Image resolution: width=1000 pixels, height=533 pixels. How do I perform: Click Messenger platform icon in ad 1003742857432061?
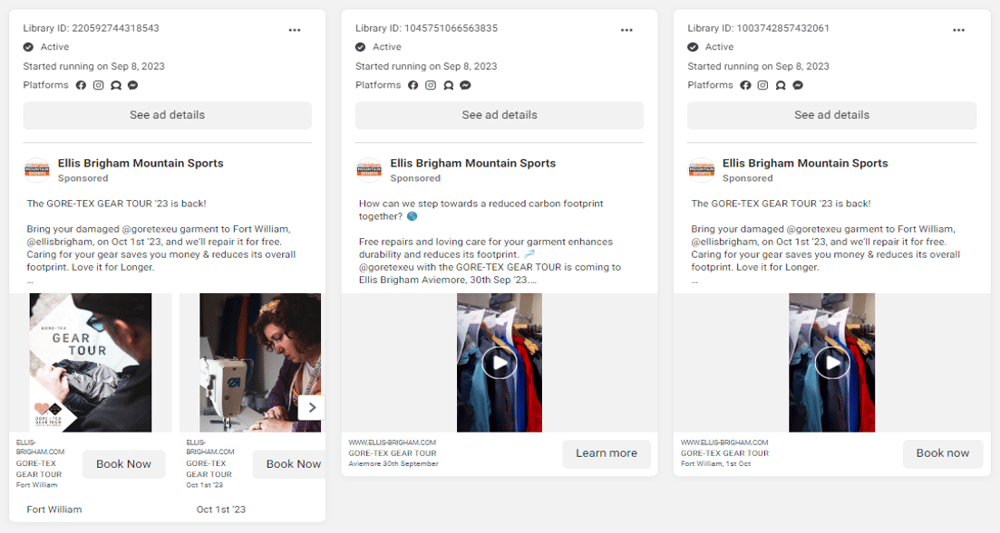coord(798,85)
